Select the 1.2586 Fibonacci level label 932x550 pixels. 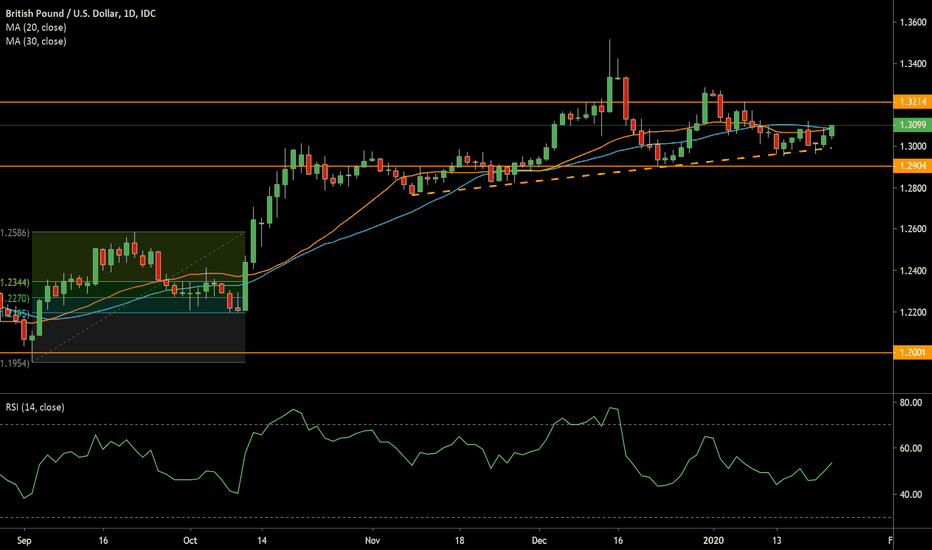16,233
